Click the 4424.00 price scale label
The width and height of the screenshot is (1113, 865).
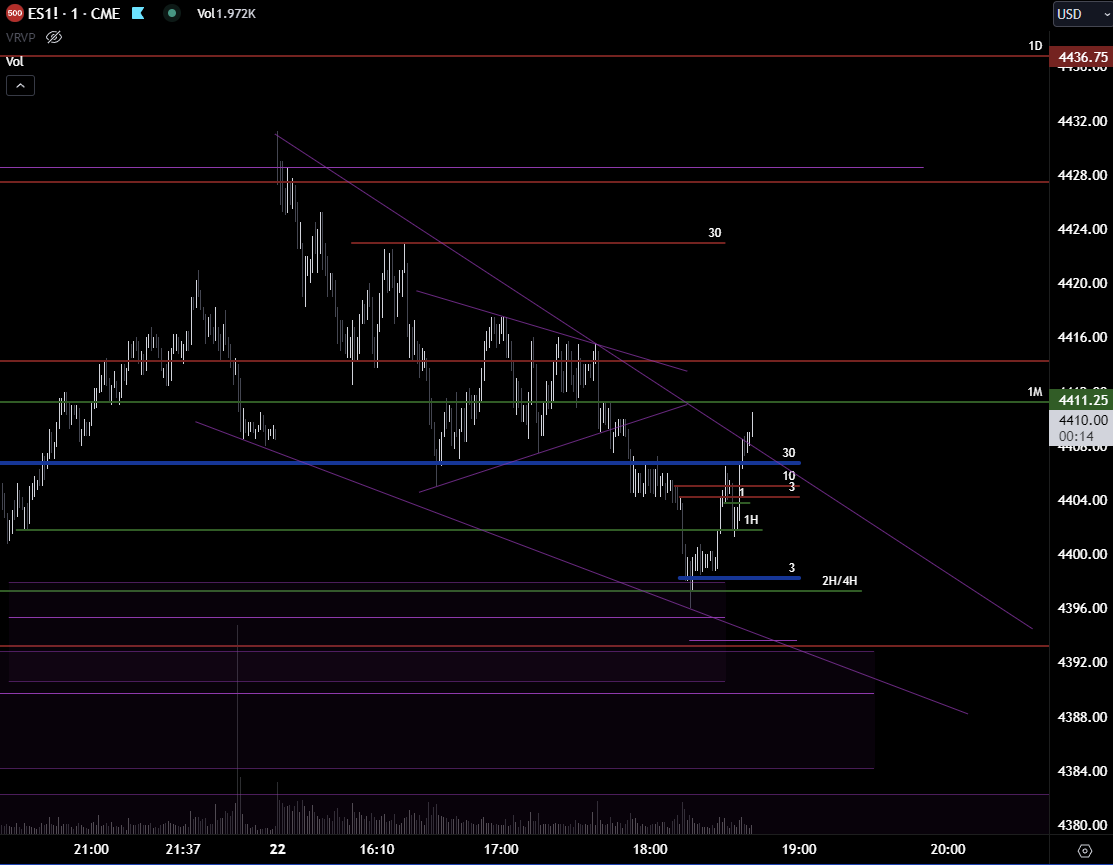(1082, 229)
